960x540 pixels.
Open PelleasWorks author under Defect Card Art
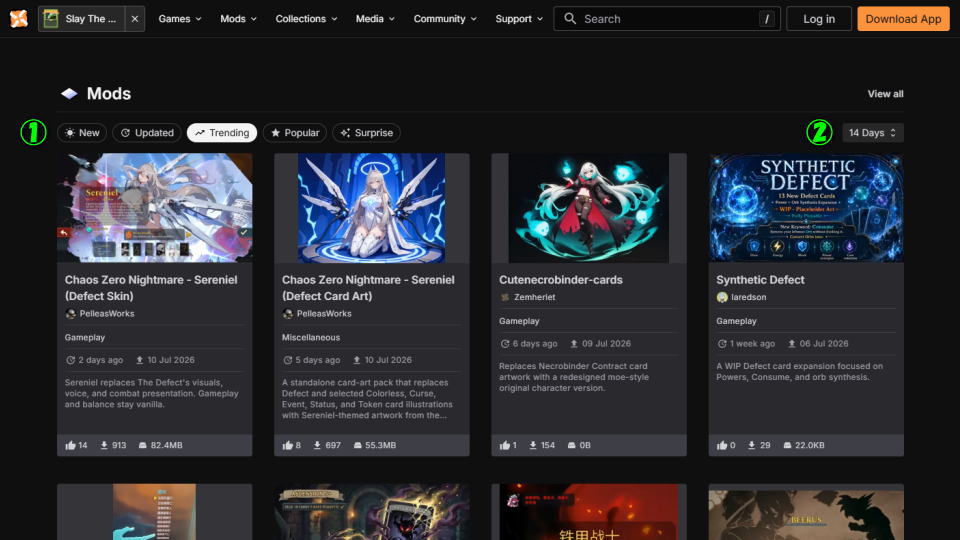[x=324, y=313]
